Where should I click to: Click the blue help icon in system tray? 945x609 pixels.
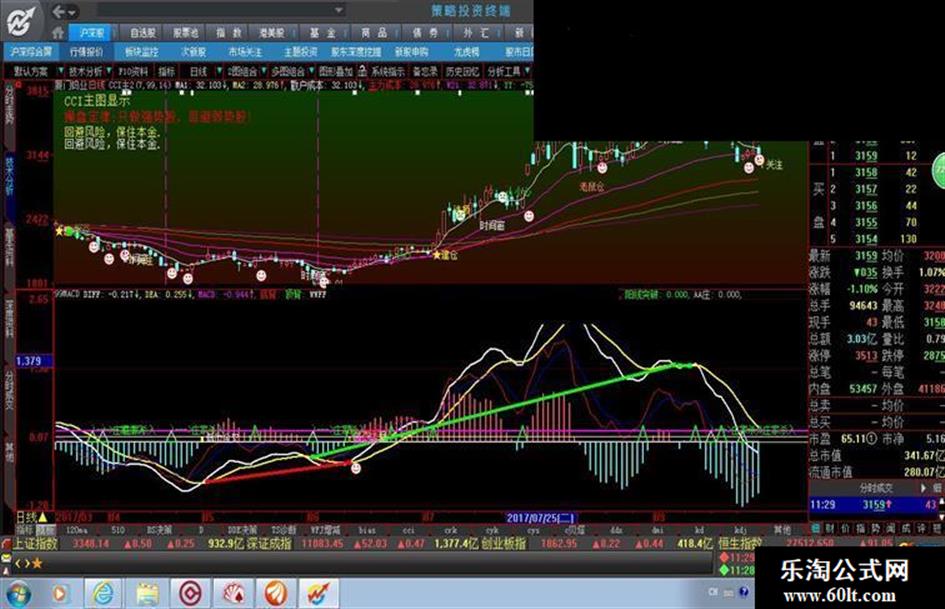pos(744,592)
